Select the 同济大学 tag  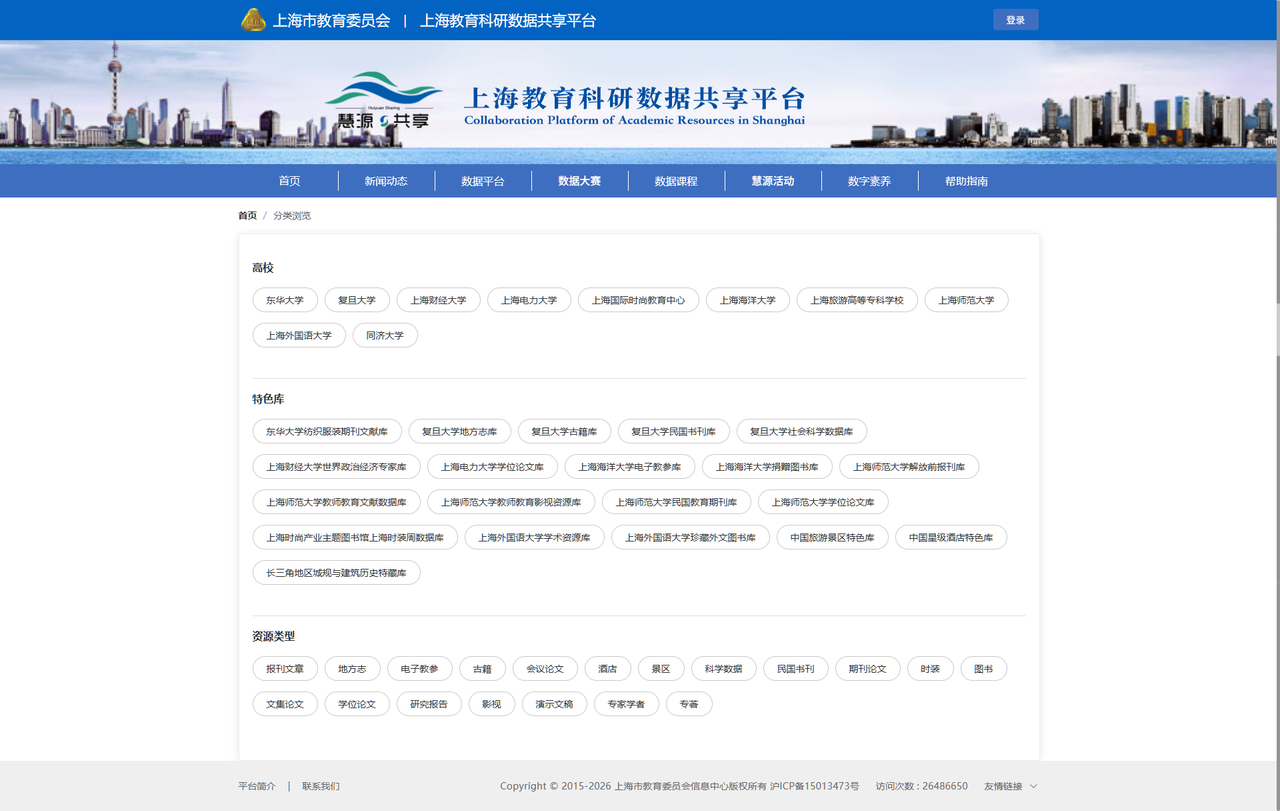pos(385,335)
